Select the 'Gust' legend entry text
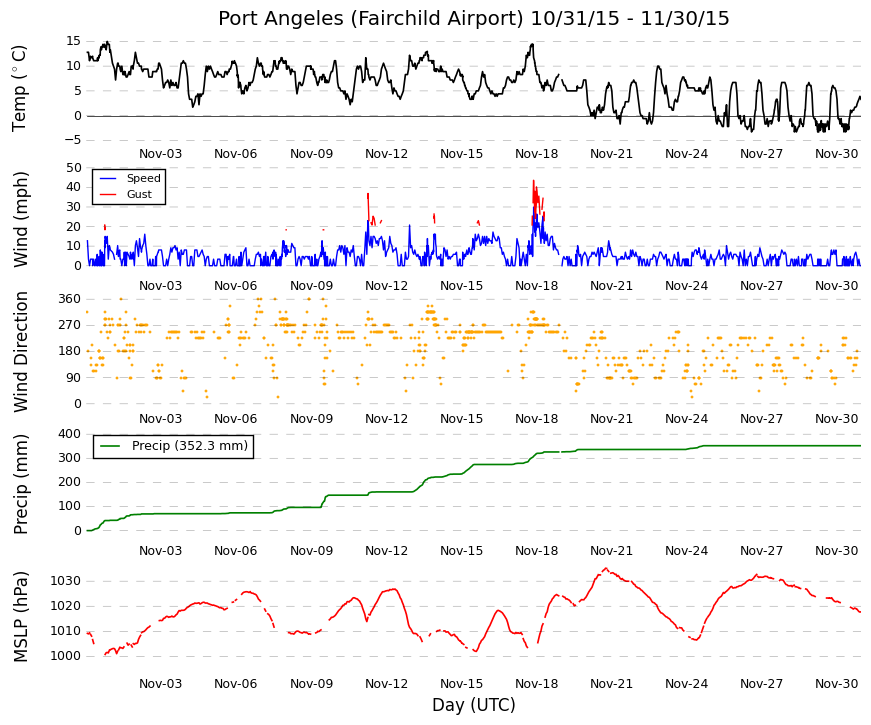The image size is (871, 725). click(x=139, y=194)
